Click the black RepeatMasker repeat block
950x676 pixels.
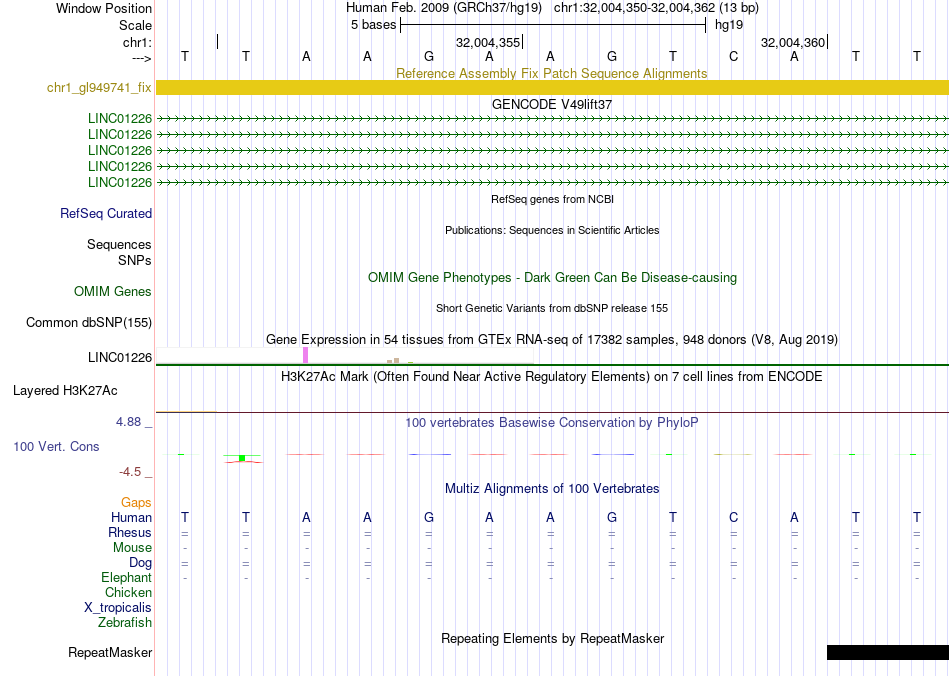pos(888,652)
